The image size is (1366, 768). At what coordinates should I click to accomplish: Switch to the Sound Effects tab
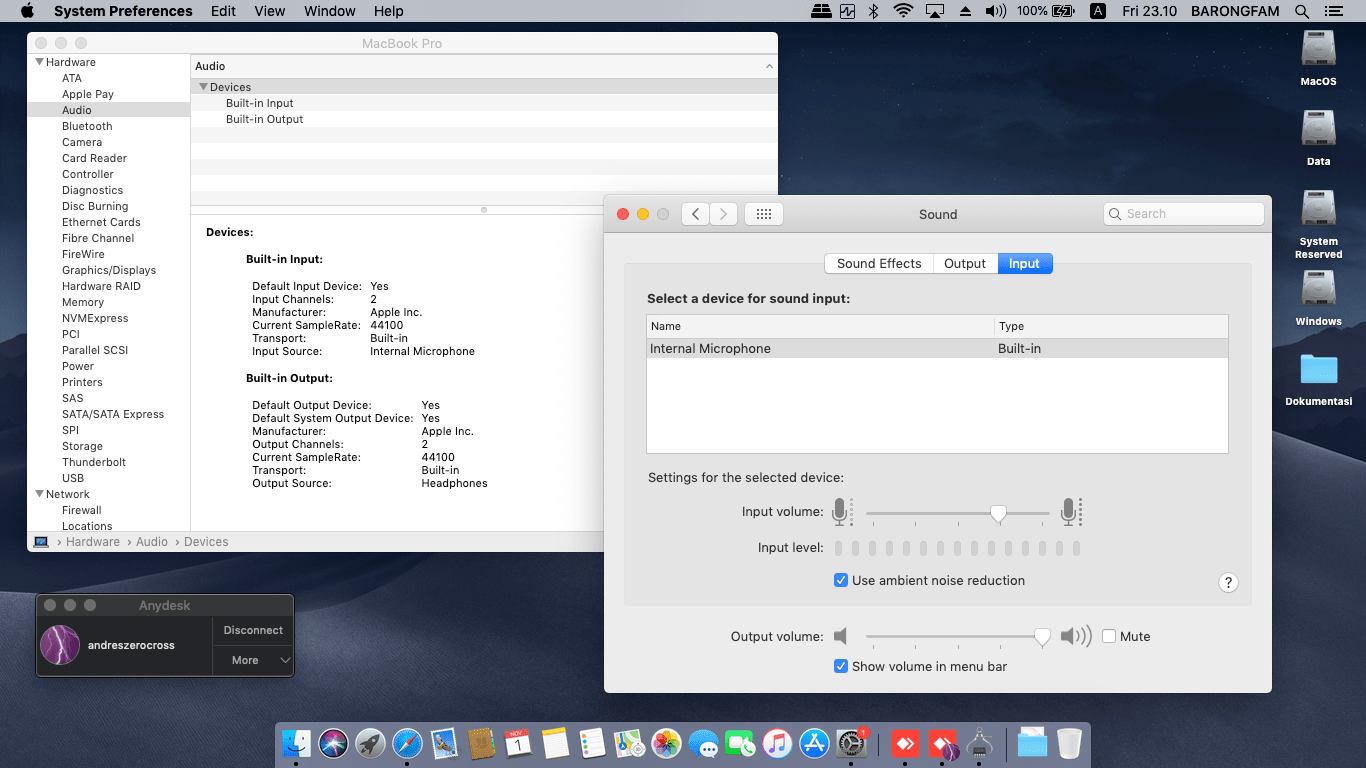coord(879,263)
